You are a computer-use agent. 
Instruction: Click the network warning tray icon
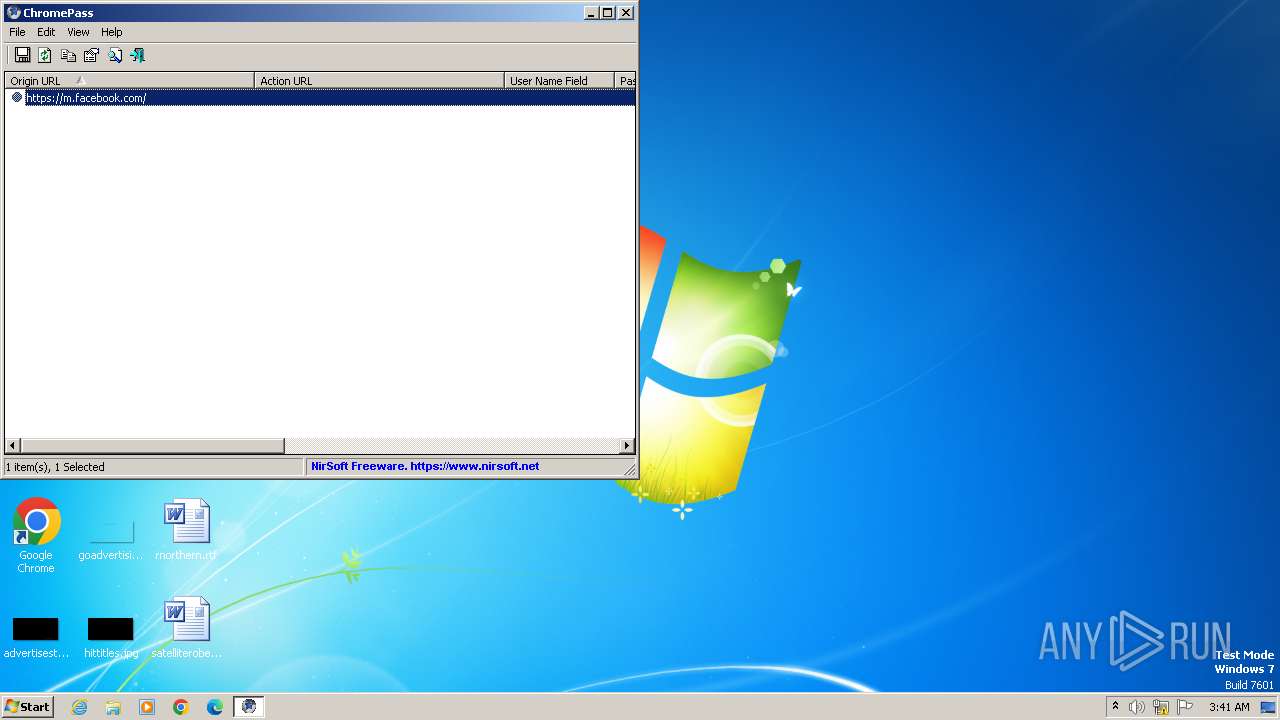(1161, 707)
